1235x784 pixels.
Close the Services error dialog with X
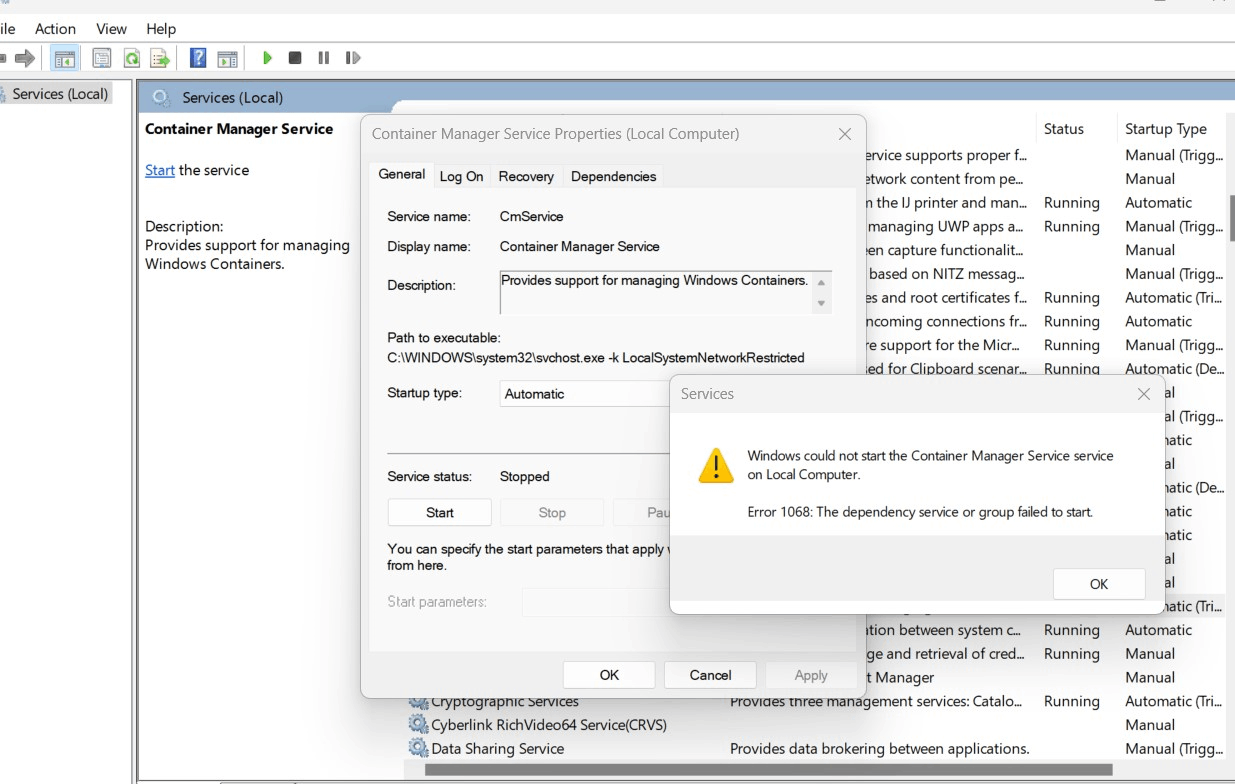pyautogui.click(x=1144, y=394)
